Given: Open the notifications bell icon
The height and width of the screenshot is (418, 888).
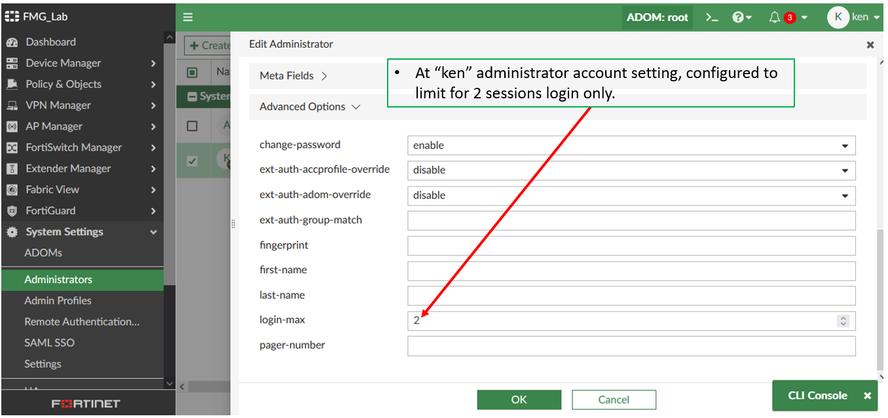Looking at the screenshot, I should point(775,17).
